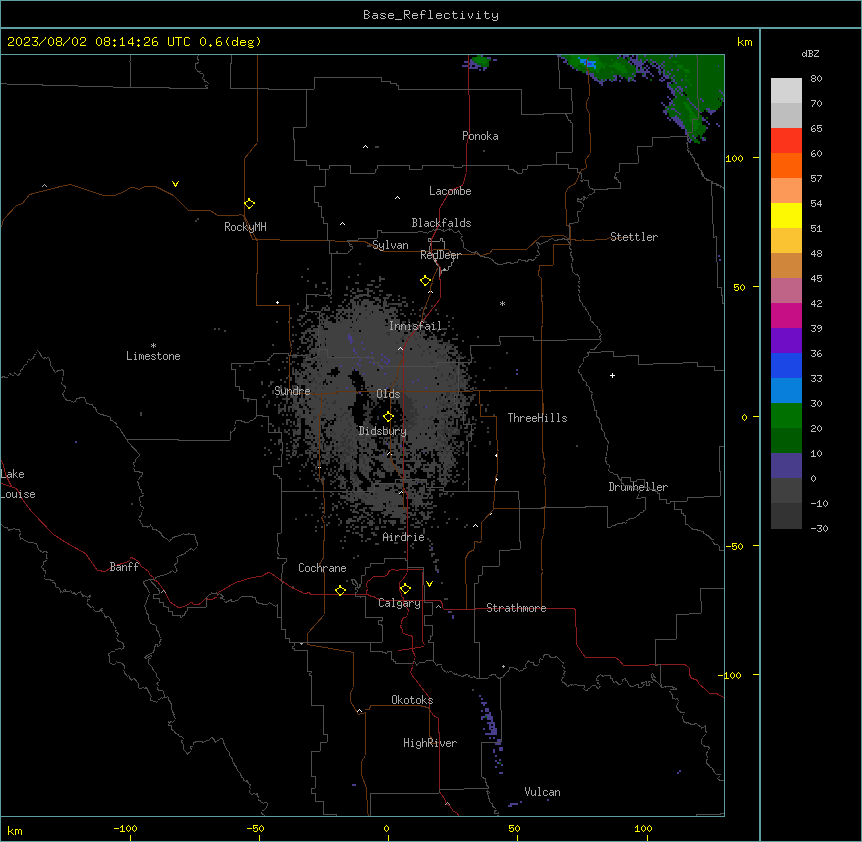Click the Airdrie city label

[404, 537]
